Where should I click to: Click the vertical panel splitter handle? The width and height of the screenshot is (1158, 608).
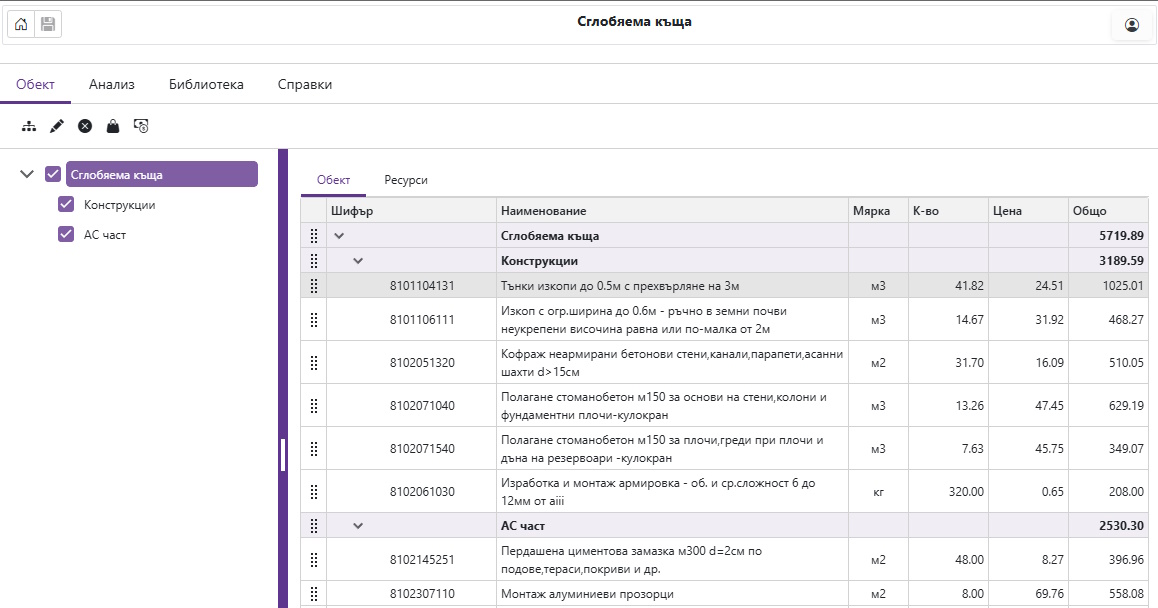[x=283, y=454]
